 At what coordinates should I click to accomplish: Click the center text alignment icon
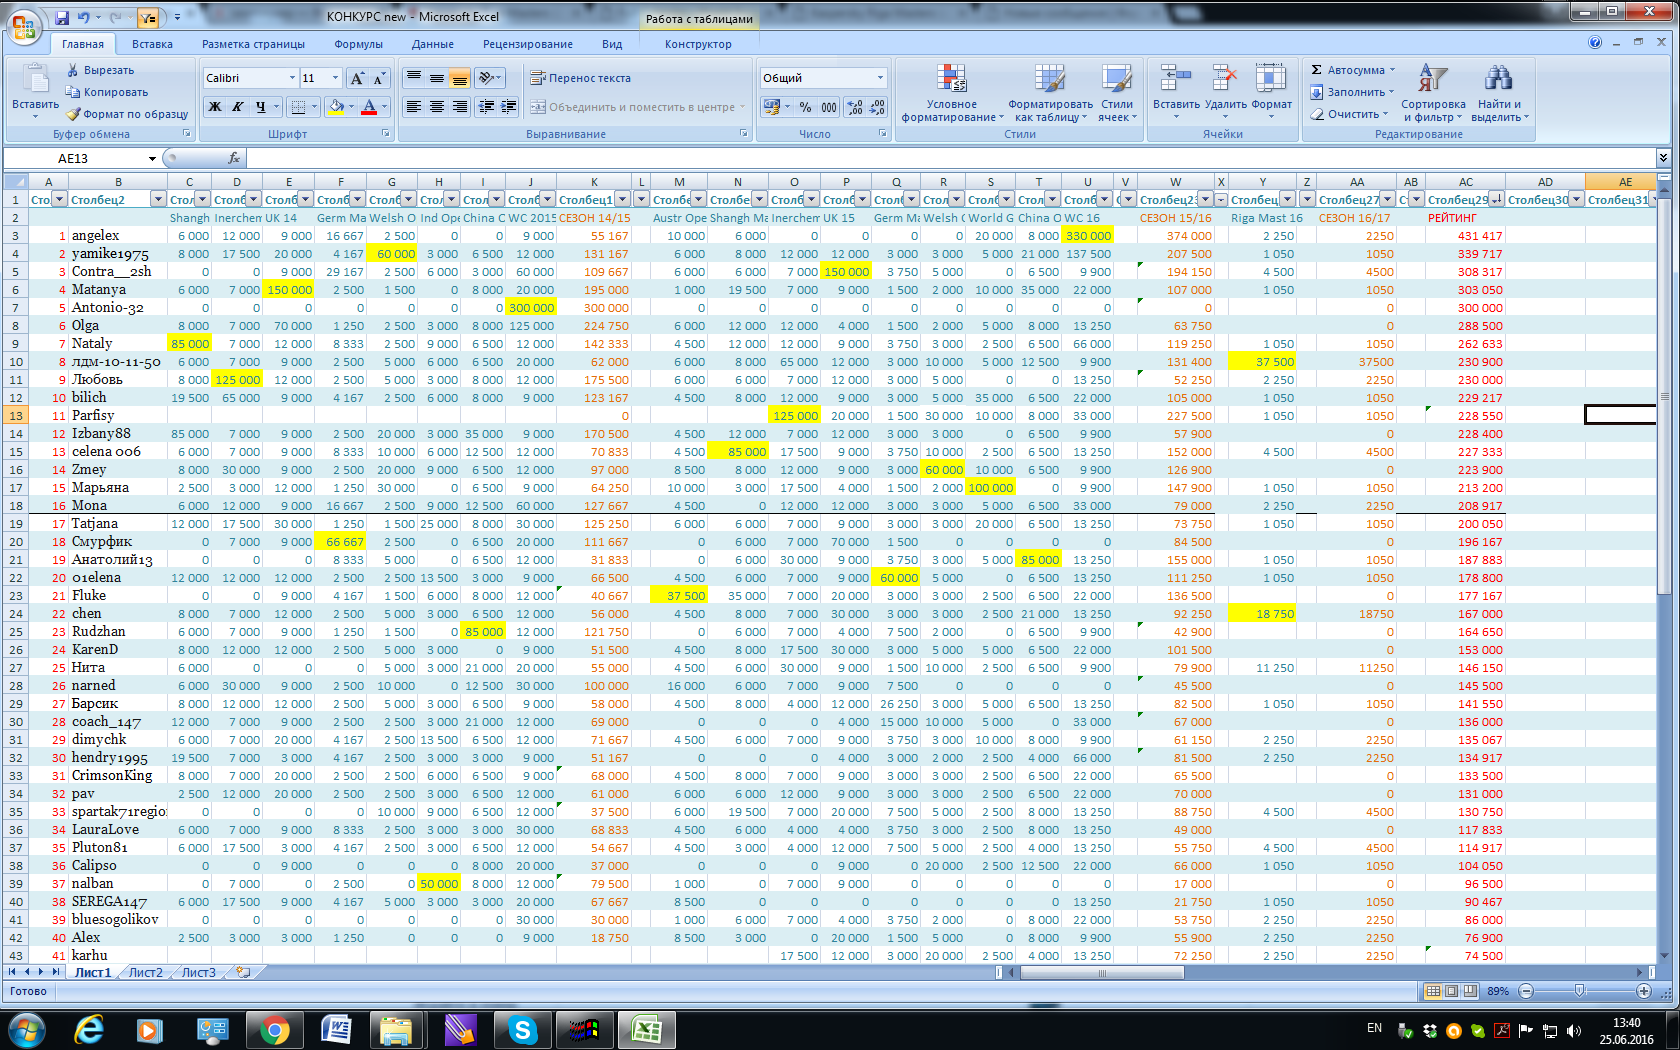click(437, 107)
